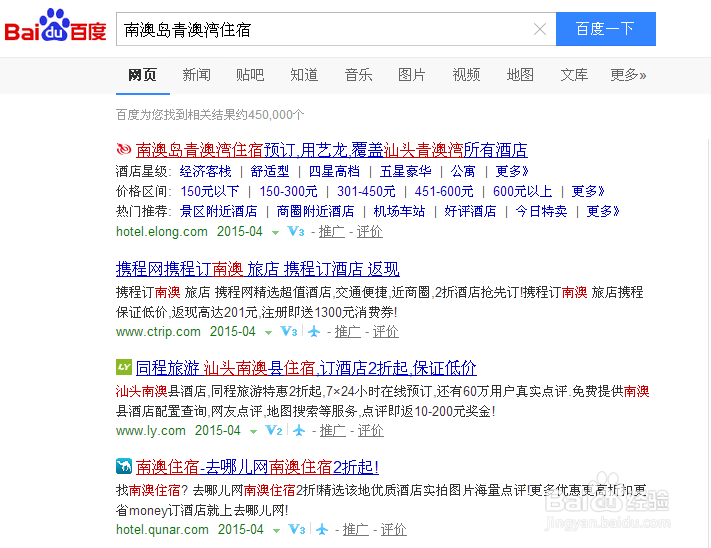Image resolution: width=711 pixels, height=548 pixels.
Task: Pick the 451-600元 price range
Action: click(x=444, y=191)
